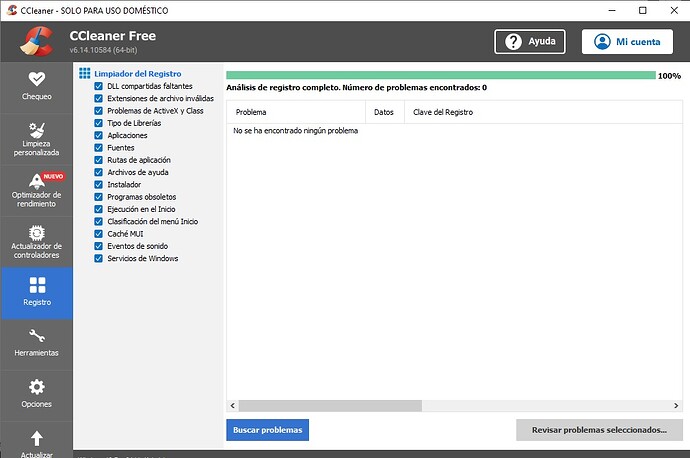Click the Actualizar up-arrow icon
Viewport: 690px width, 458px height.
[37, 438]
